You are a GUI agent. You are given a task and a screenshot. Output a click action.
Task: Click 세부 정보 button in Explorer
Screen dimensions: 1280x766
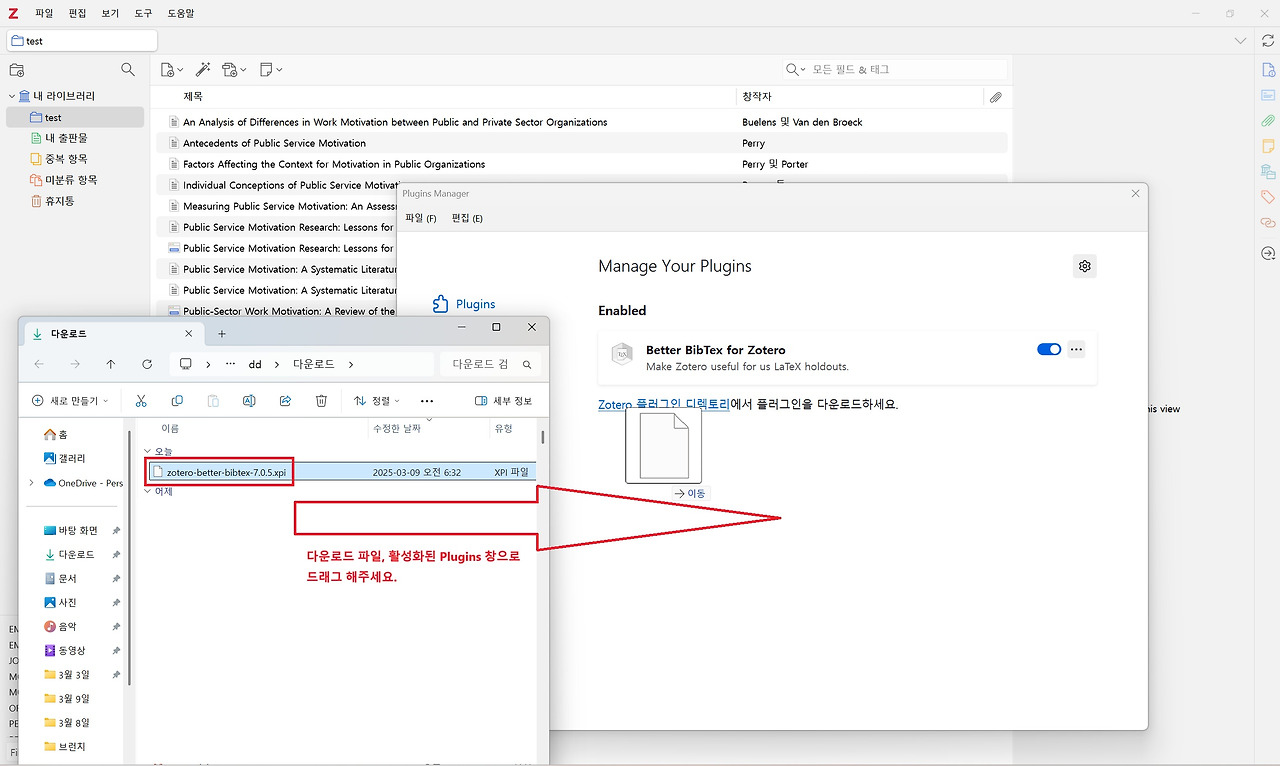coord(503,401)
